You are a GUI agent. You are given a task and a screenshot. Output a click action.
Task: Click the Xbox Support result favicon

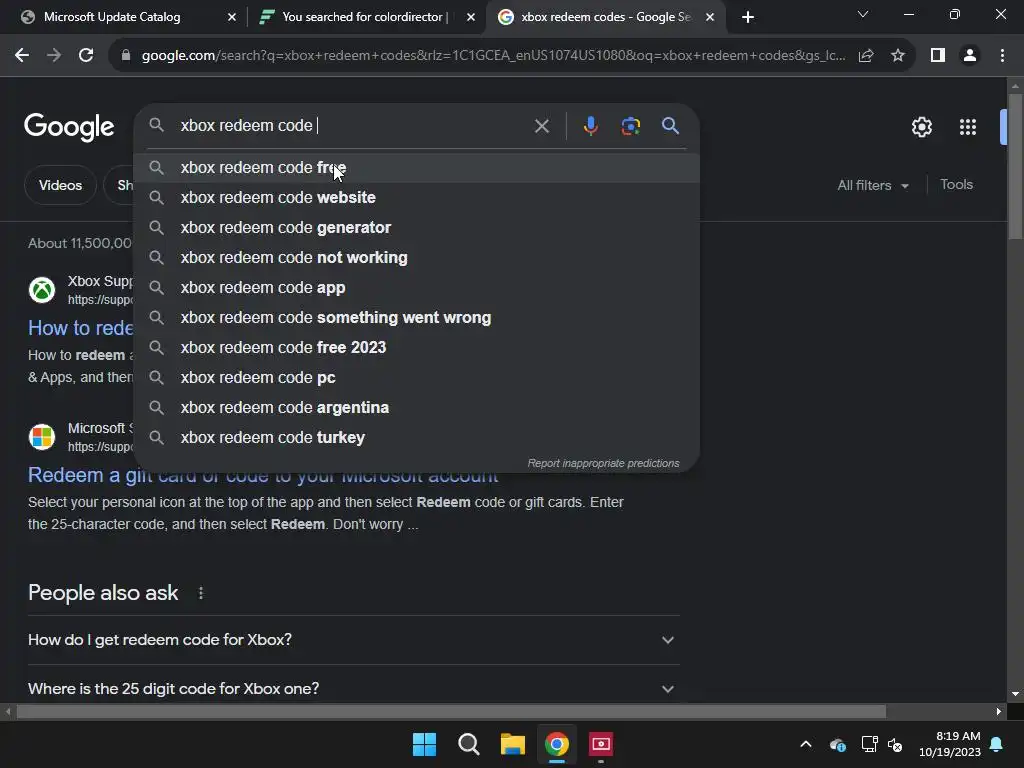pos(42,290)
